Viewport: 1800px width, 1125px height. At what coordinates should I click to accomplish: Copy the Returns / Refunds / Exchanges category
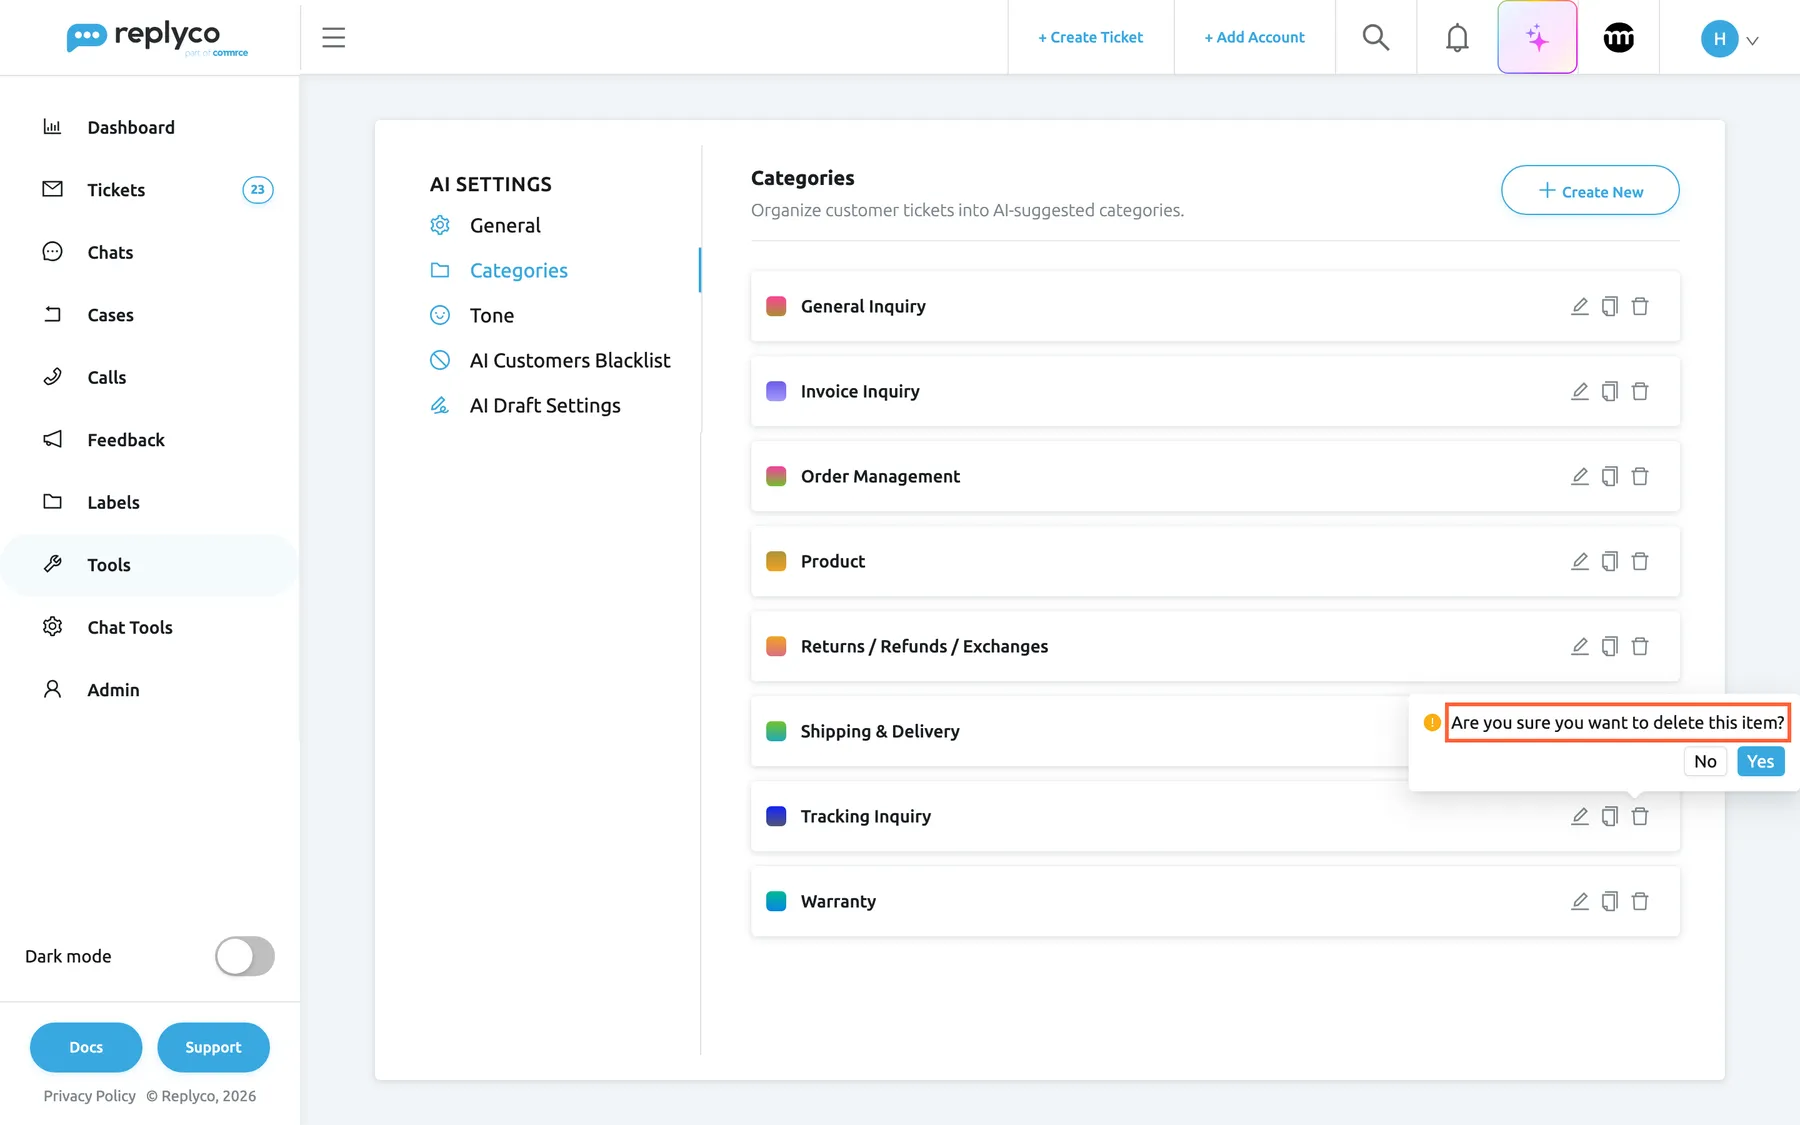[x=1610, y=646]
